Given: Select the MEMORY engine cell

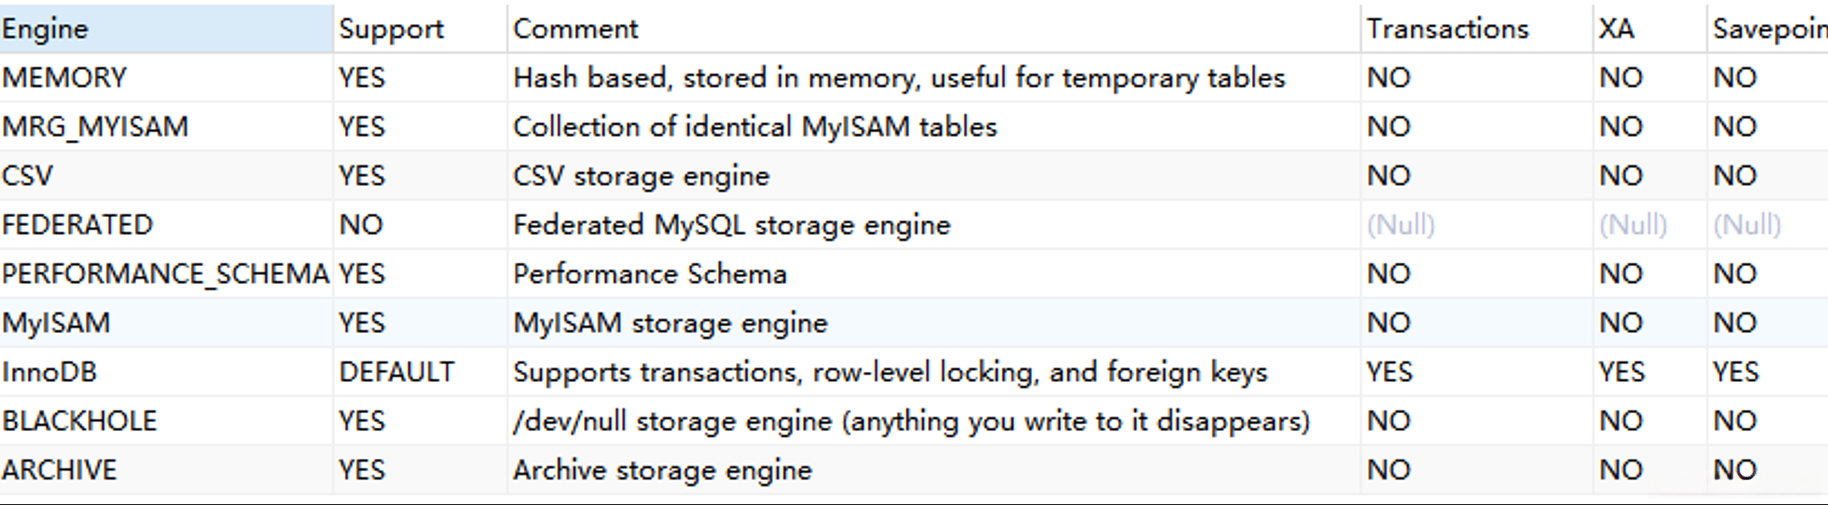Looking at the screenshot, I should (65, 78).
